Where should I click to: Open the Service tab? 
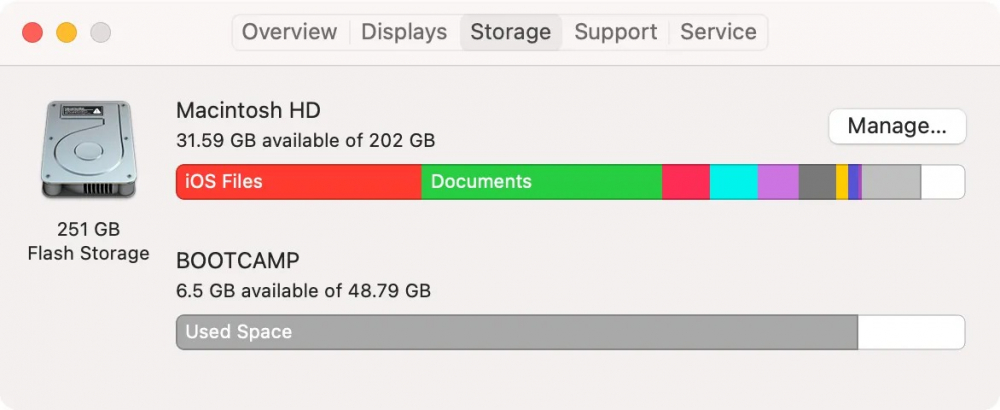(718, 32)
